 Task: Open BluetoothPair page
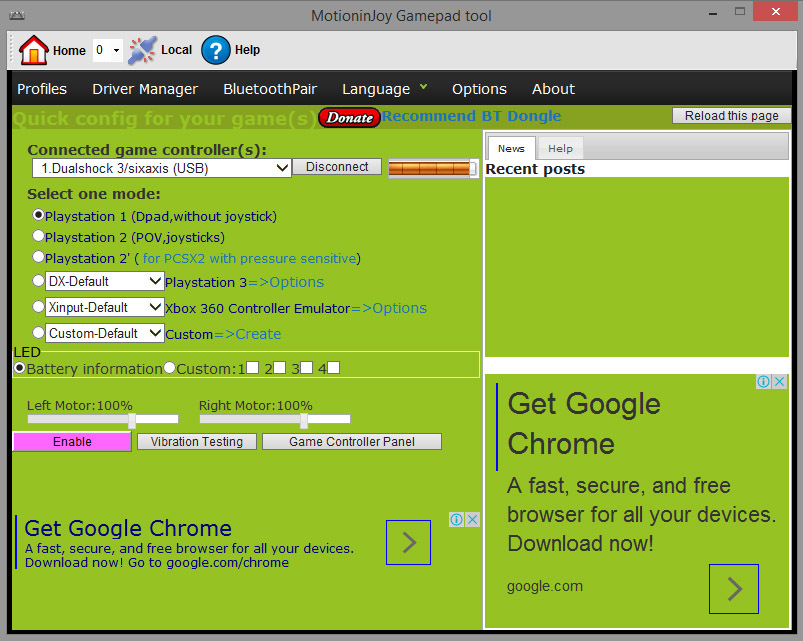tap(270, 89)
